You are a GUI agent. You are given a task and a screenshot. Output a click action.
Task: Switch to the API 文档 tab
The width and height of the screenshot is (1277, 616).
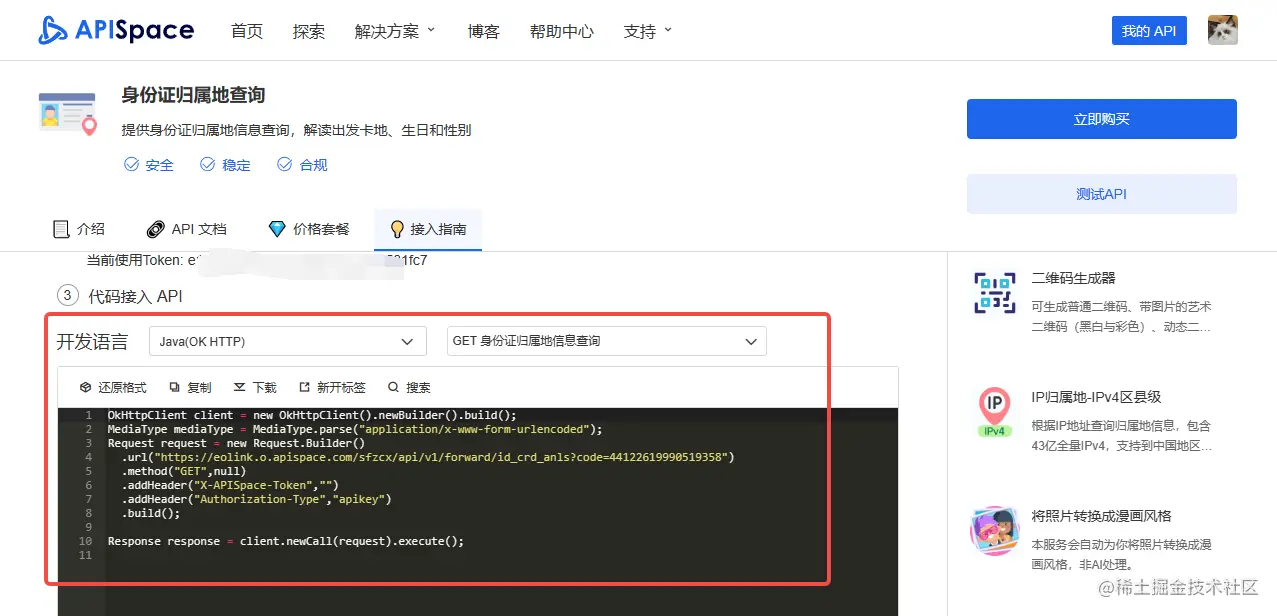coord(187,229)
